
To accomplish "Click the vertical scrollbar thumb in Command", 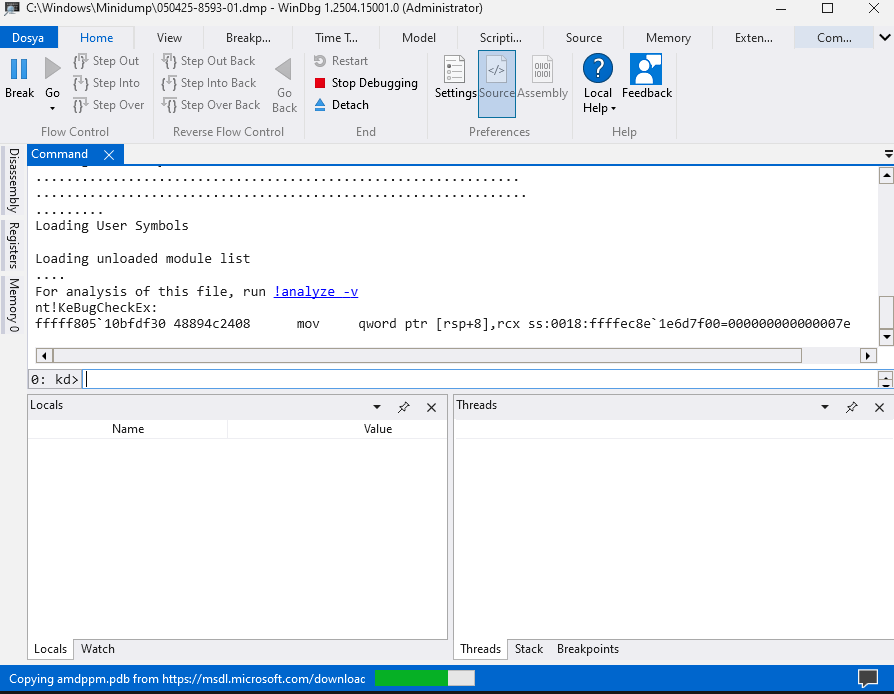I will [886, 312].
